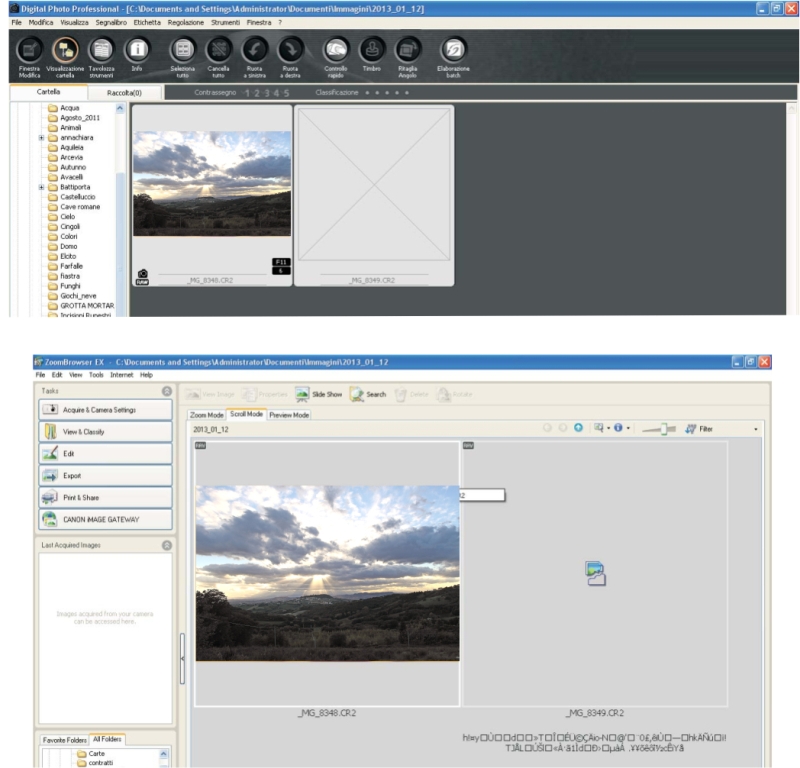Screen dimensions: 800x768
Task: Switch to Favorite Folders tab
Action: click(65, 740)
